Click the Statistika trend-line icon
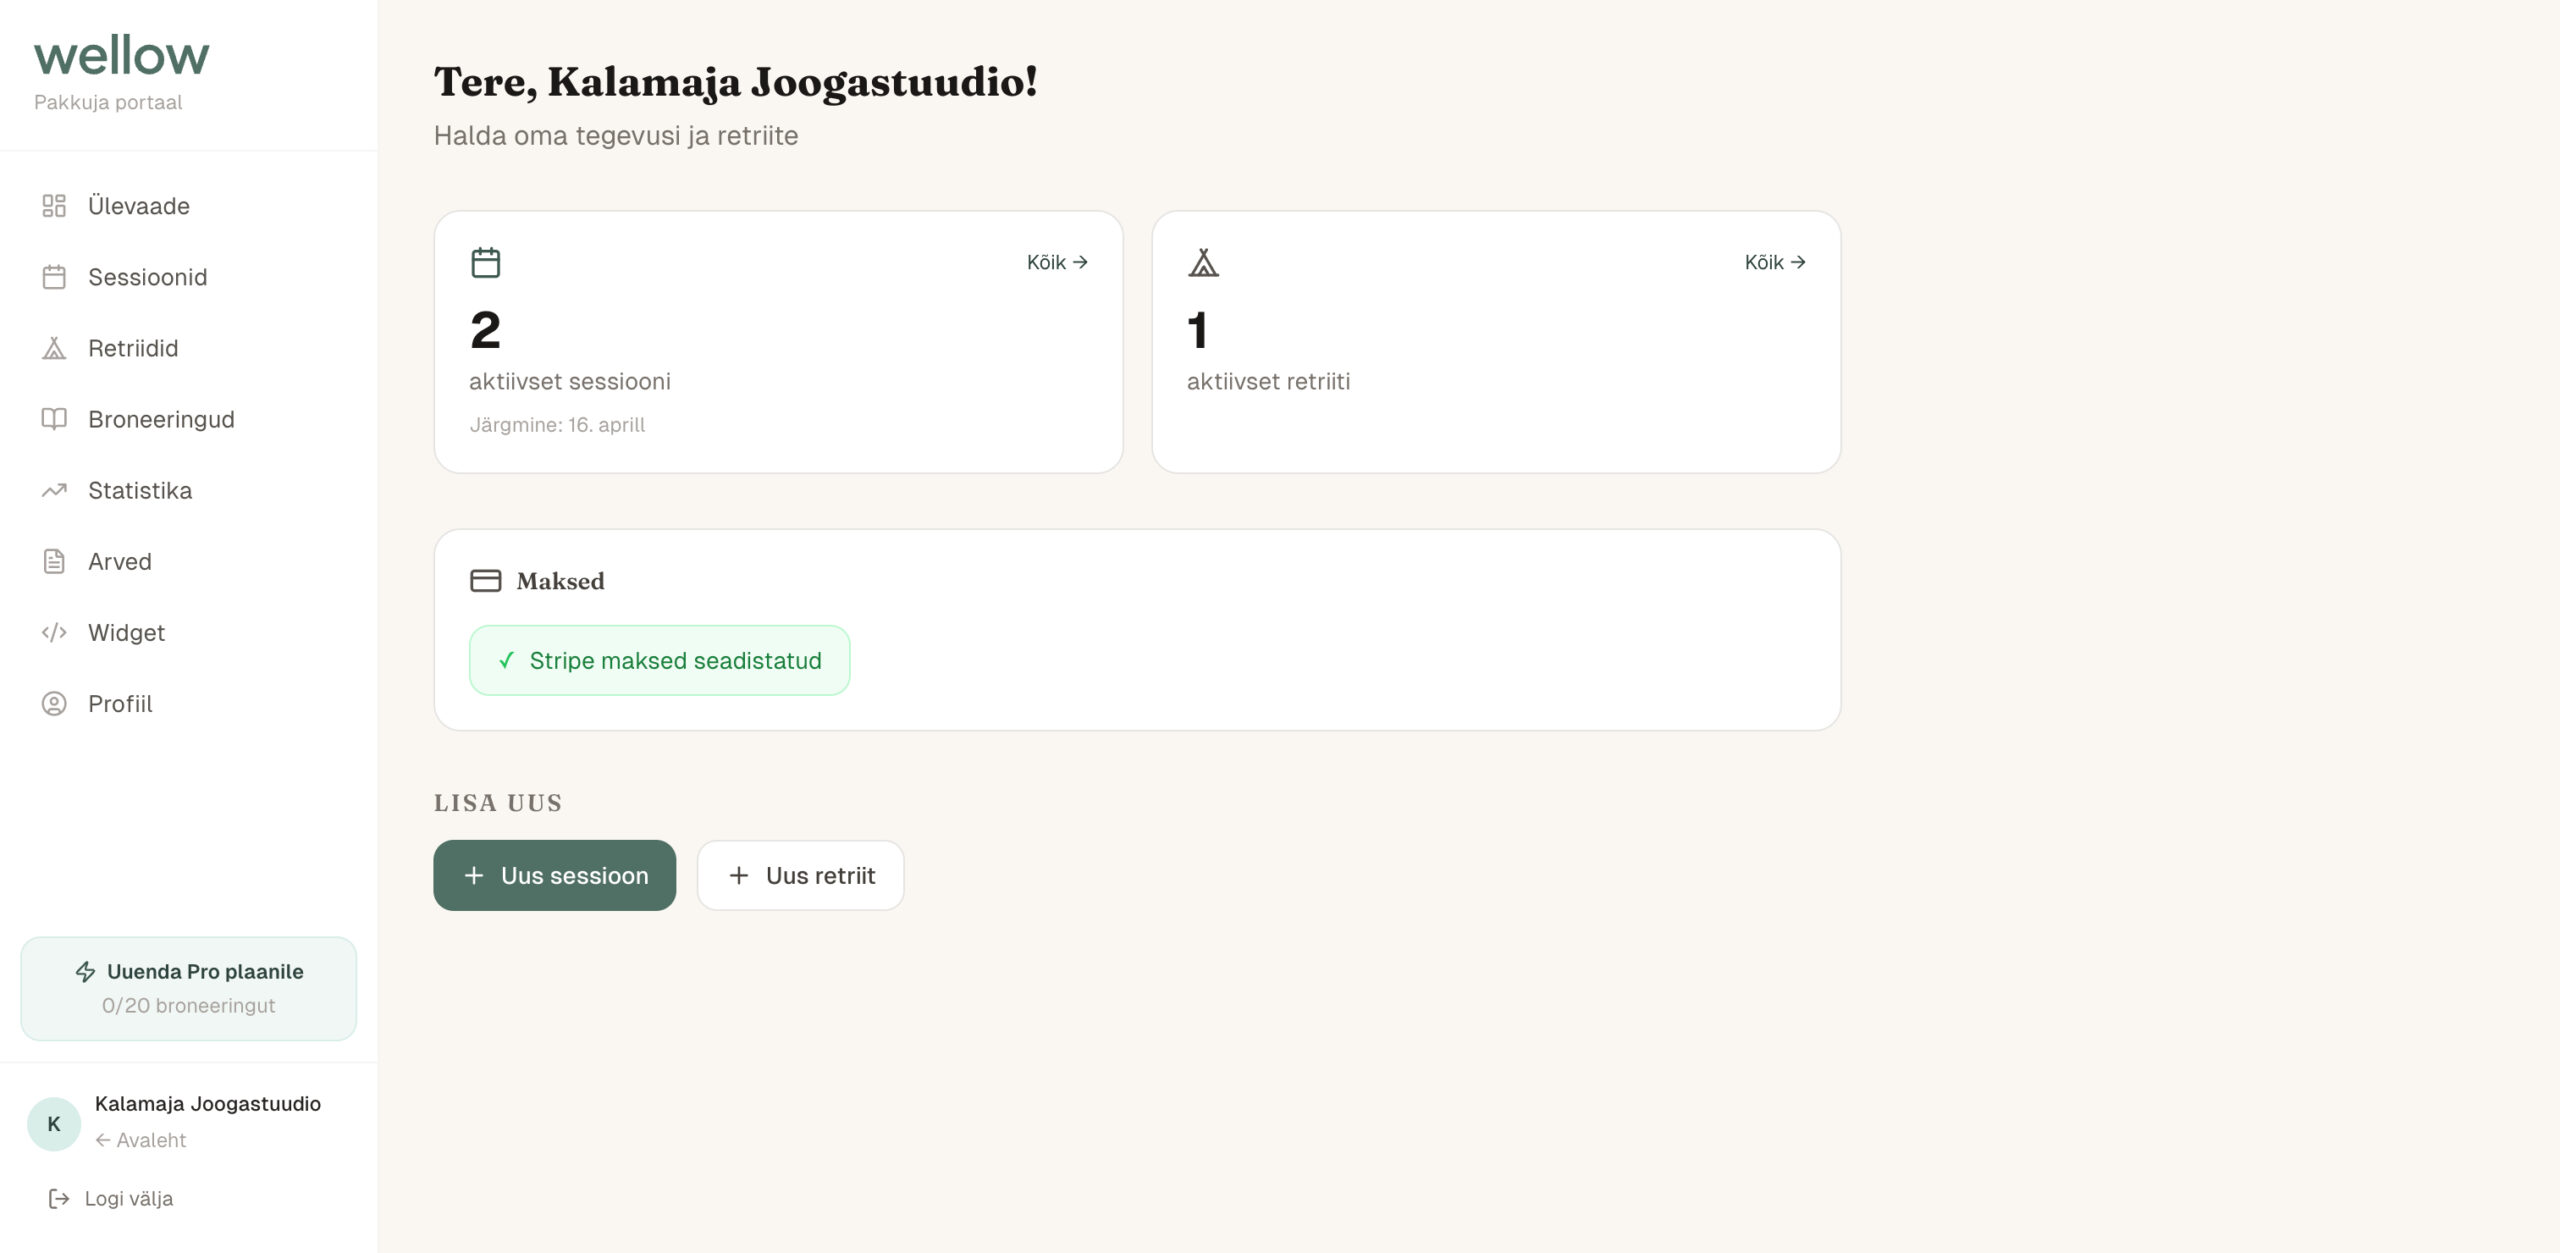The width and height of the screenshot is (2560, 1253). pos(54,490)
